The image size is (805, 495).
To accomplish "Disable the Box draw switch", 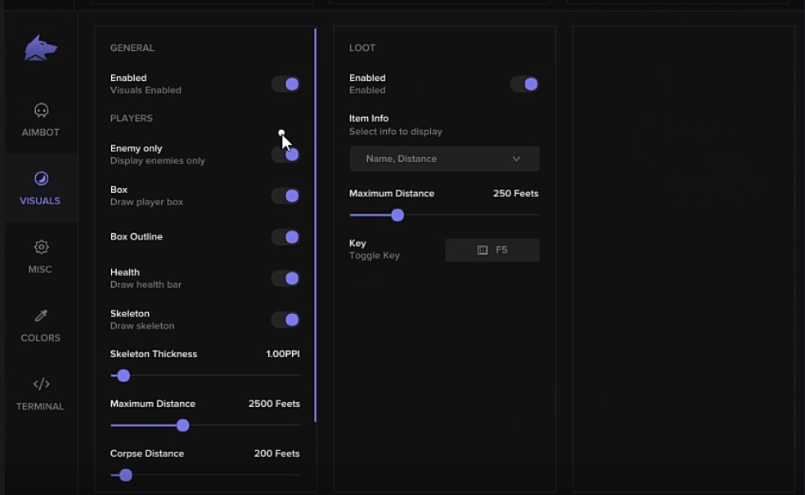I will click(286, 196).
